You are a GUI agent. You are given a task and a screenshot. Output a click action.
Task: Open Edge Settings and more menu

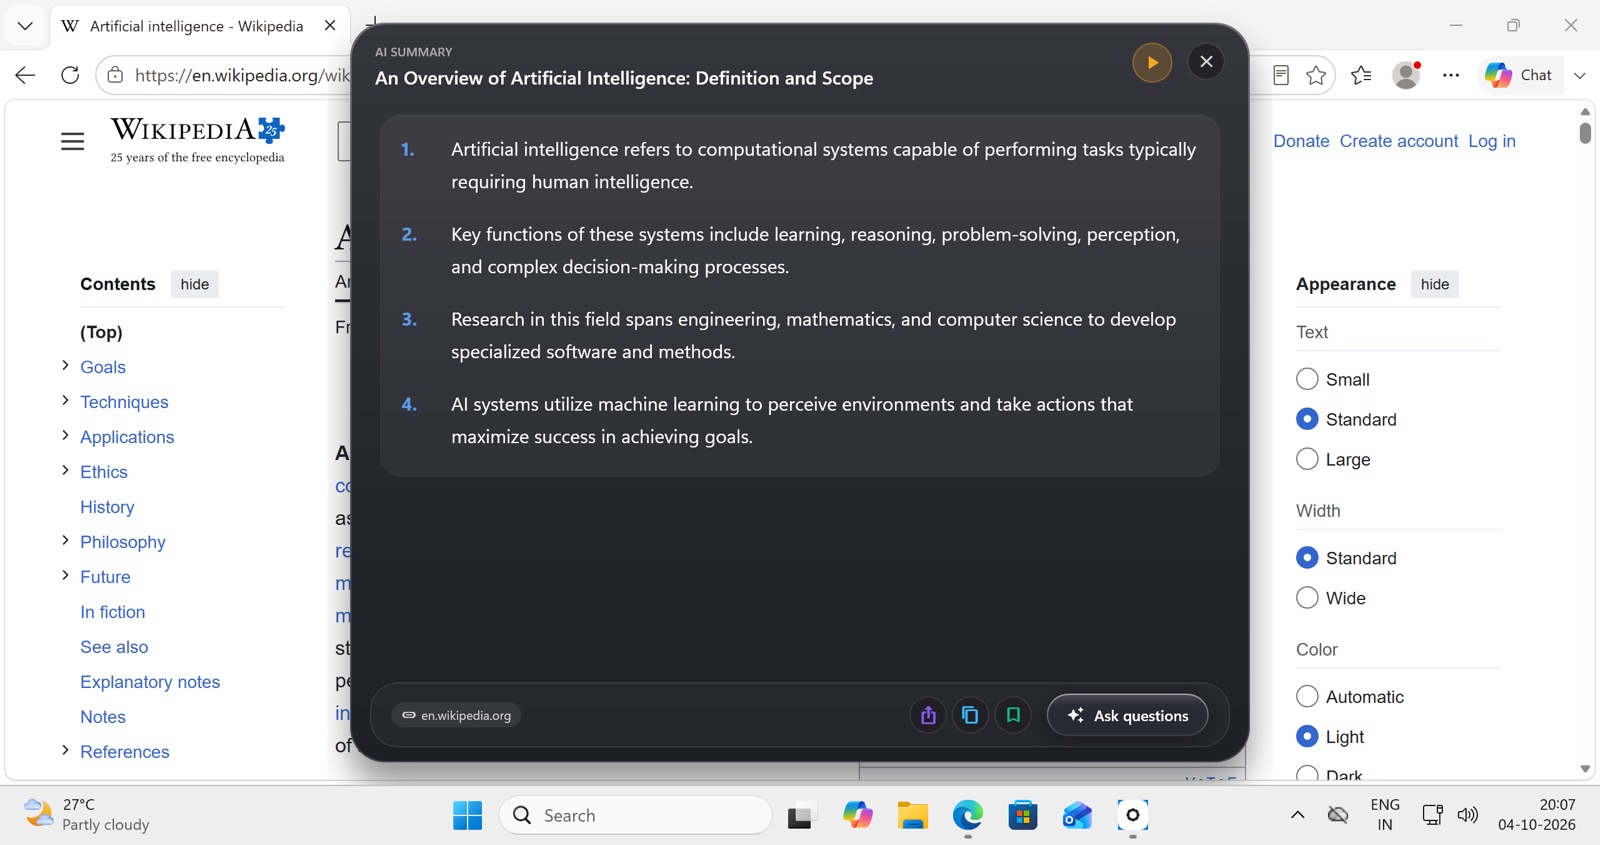(1451, 75)
